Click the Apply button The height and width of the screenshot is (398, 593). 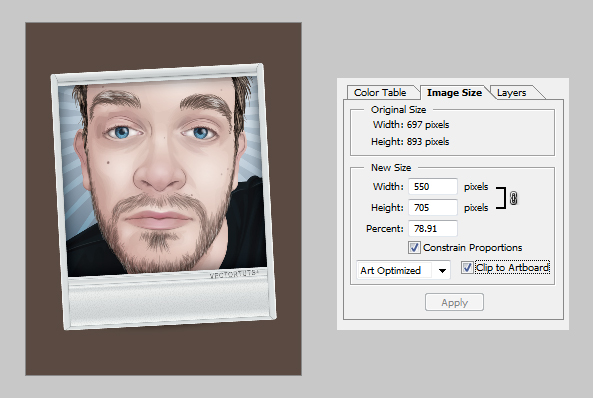click(454, 302)
